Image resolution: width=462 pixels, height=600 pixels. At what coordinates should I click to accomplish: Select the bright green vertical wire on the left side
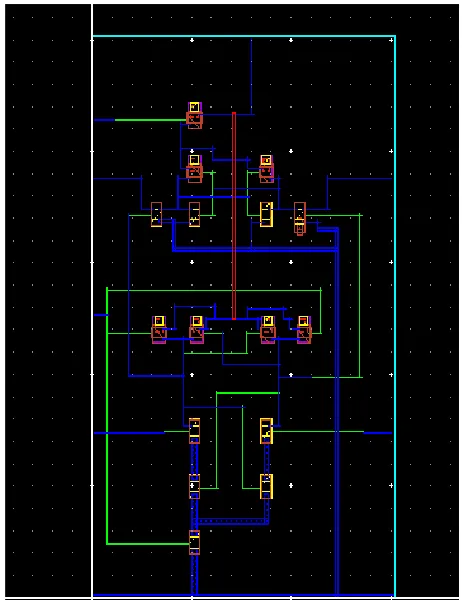(x=107, y=416)
